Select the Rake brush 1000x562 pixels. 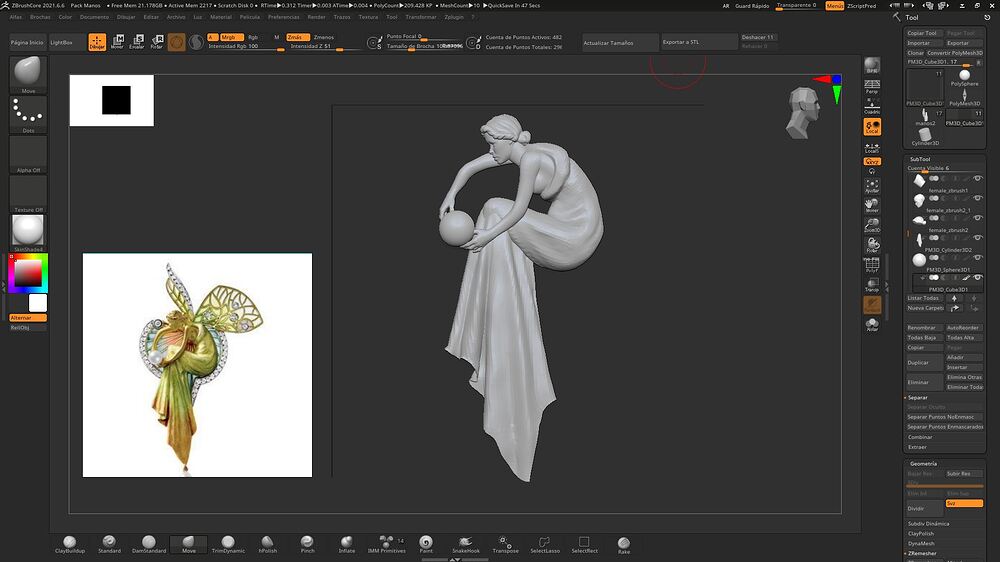624,544
